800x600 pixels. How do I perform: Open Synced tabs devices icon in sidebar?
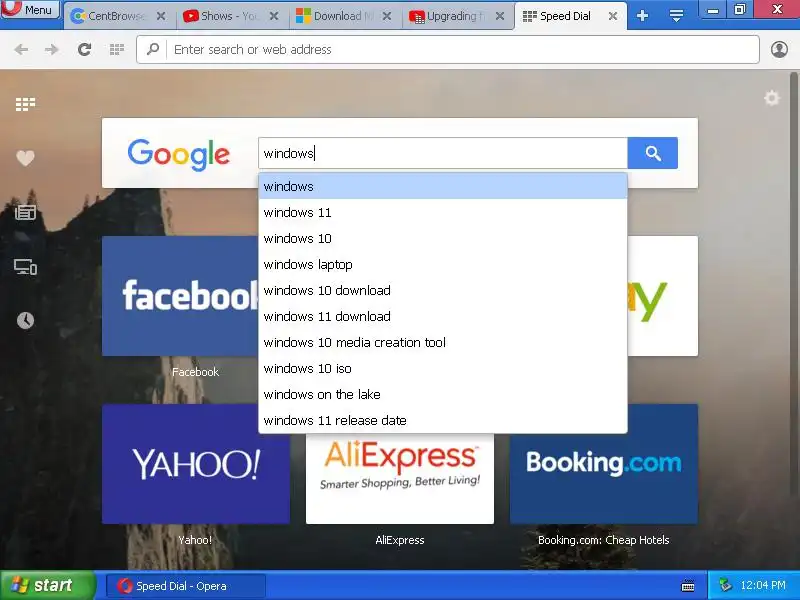point(25,266)
